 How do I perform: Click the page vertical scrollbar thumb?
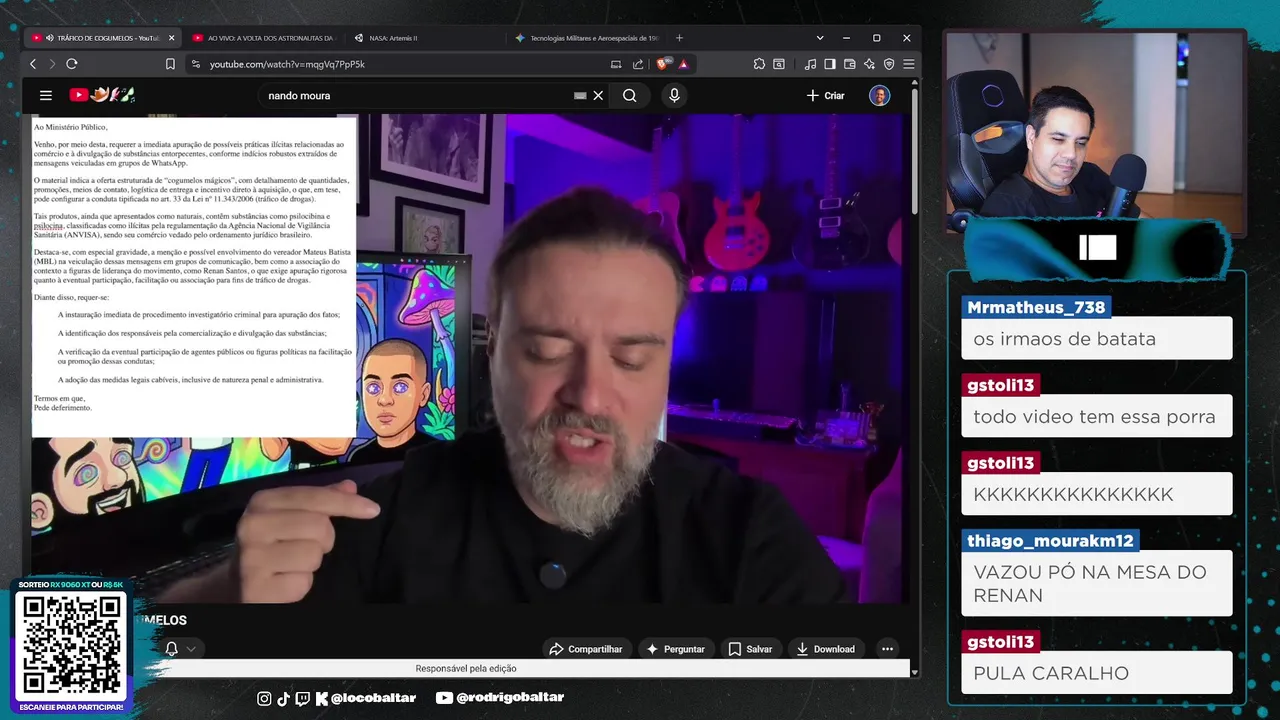tap(914, 150)
